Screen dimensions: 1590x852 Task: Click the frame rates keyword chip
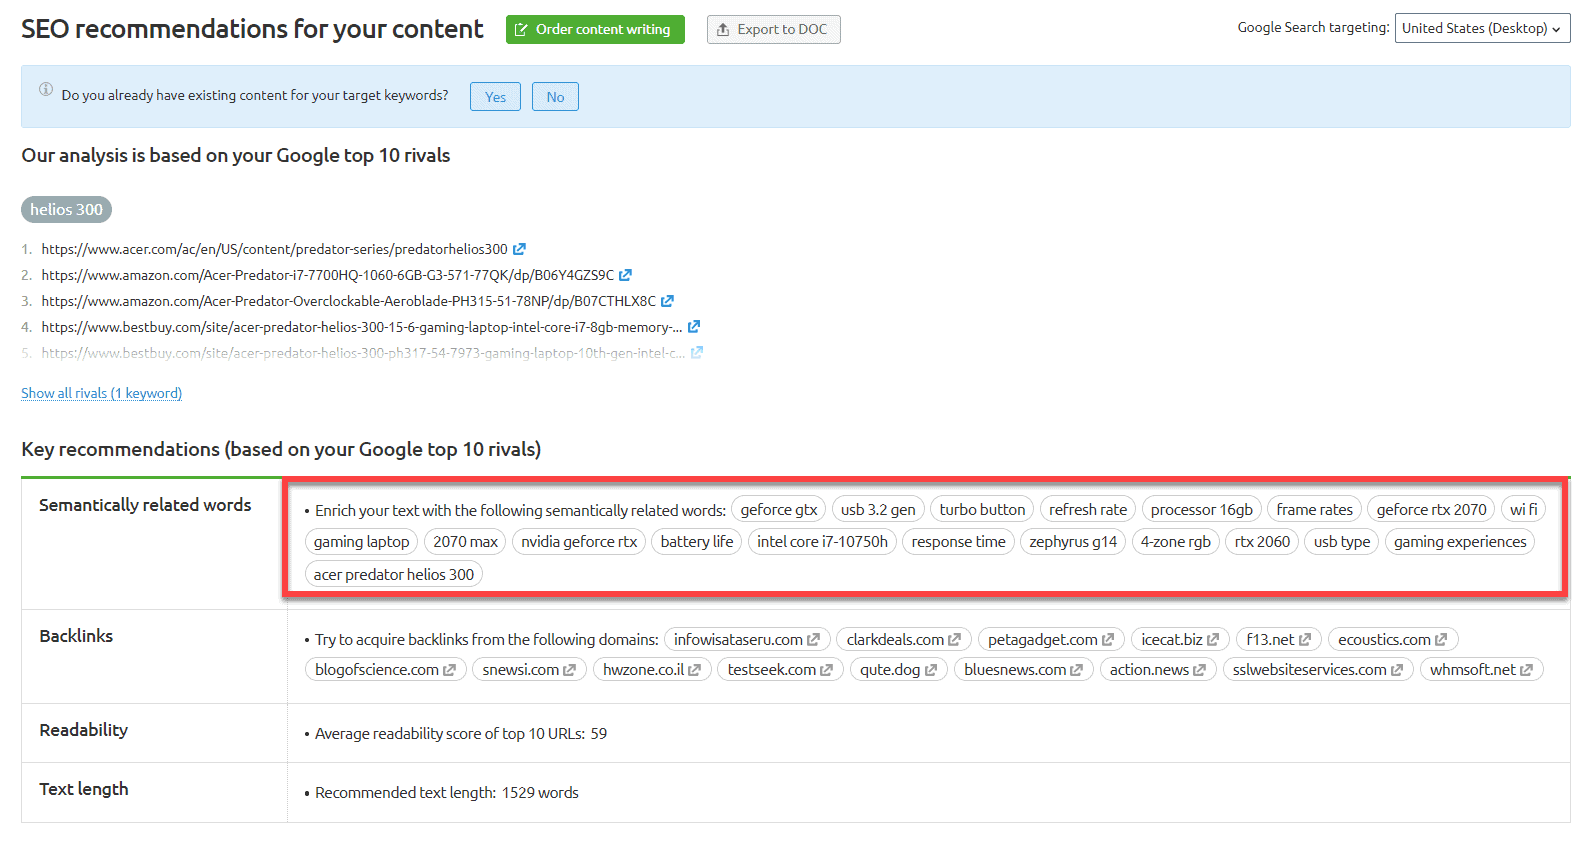(x=1314, y=510)
